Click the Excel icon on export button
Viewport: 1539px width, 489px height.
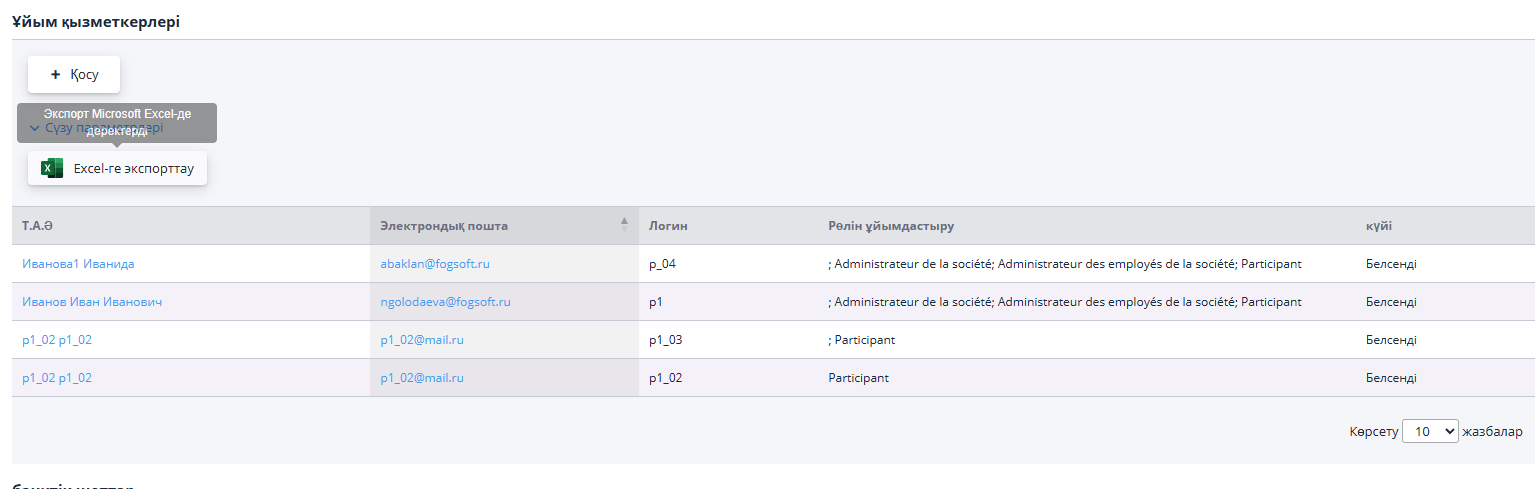coord(52,169)
